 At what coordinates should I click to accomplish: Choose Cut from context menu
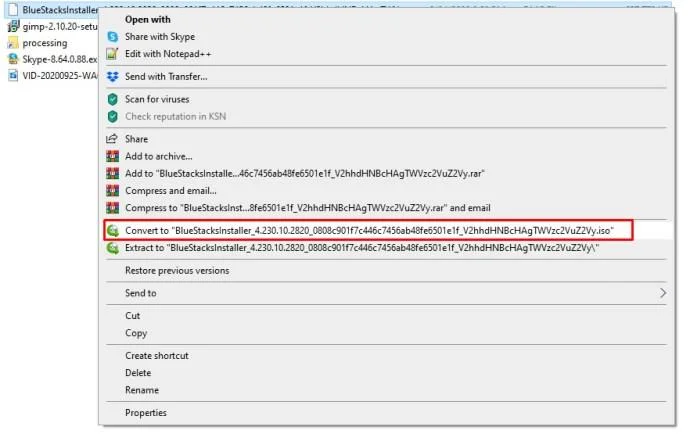pos(132,316)
